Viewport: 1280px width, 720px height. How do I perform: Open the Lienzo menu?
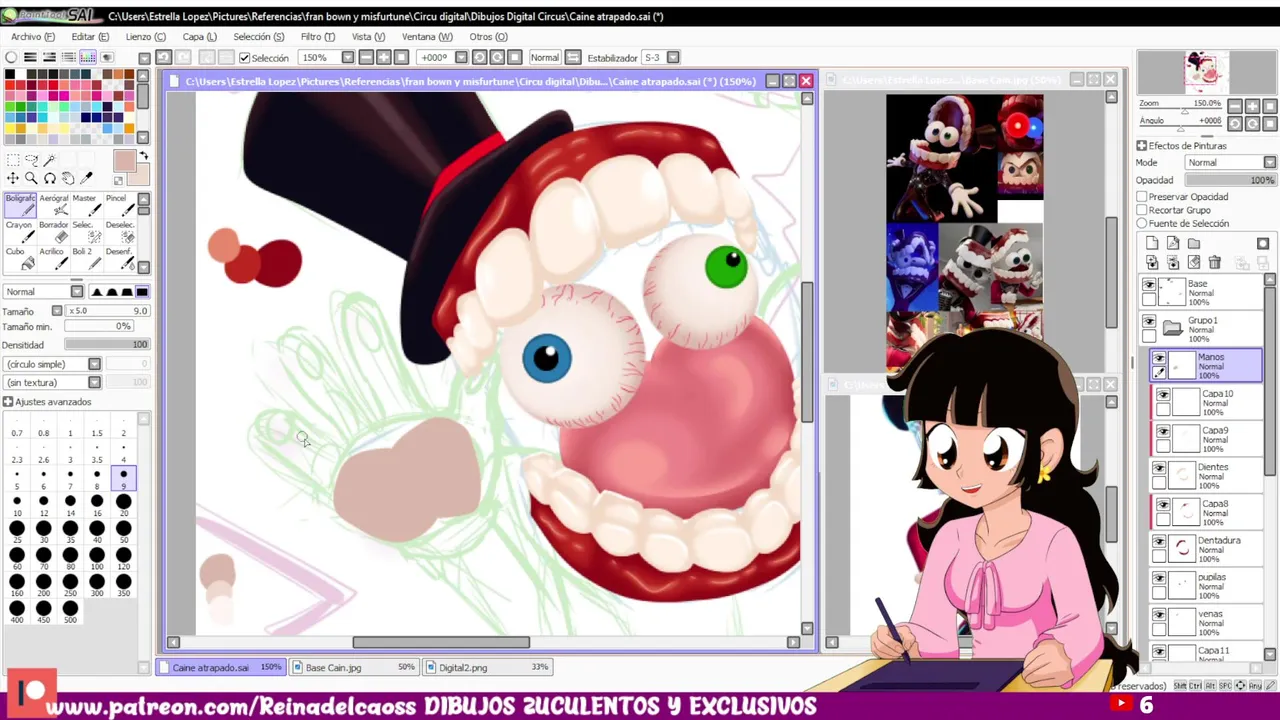point(146,37)
